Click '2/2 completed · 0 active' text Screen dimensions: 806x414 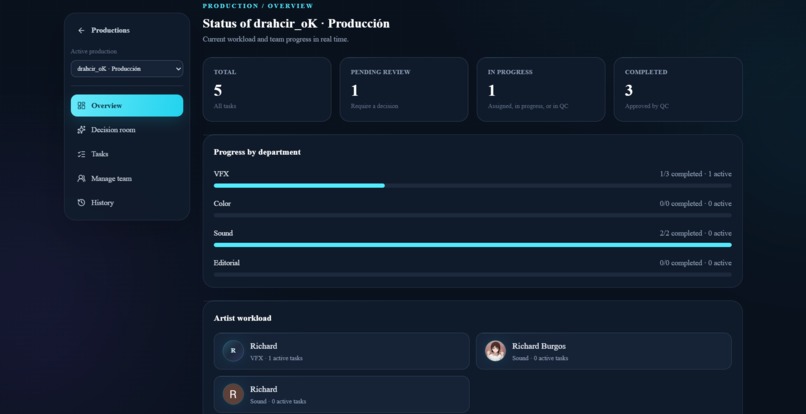pos(695,233)
